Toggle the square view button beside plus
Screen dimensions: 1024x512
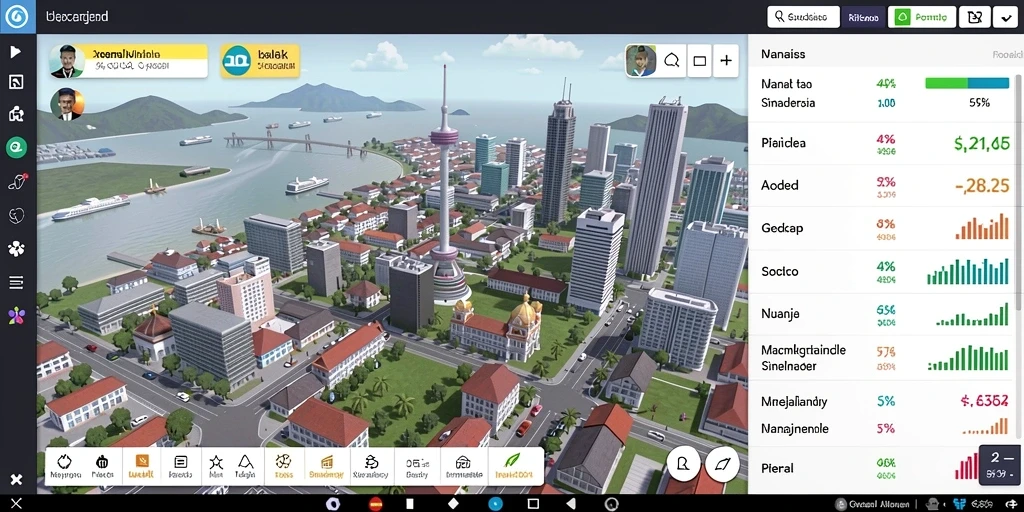pos(699,61)
